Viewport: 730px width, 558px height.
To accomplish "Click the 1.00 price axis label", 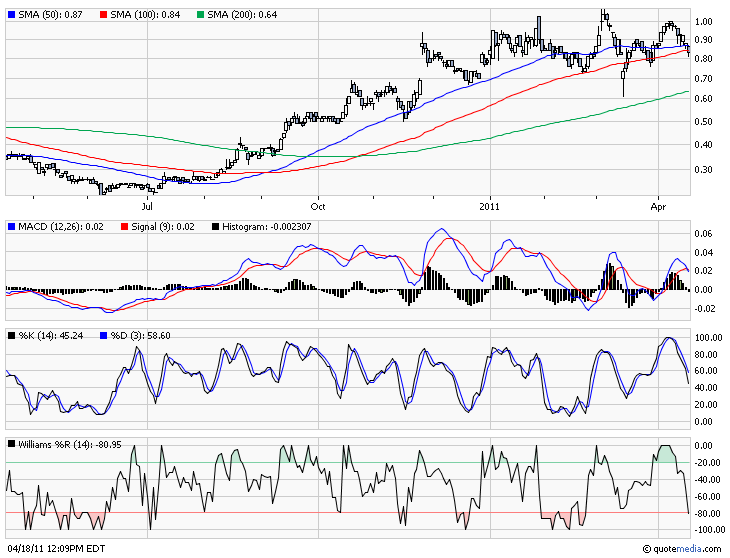I will point(703,21).
